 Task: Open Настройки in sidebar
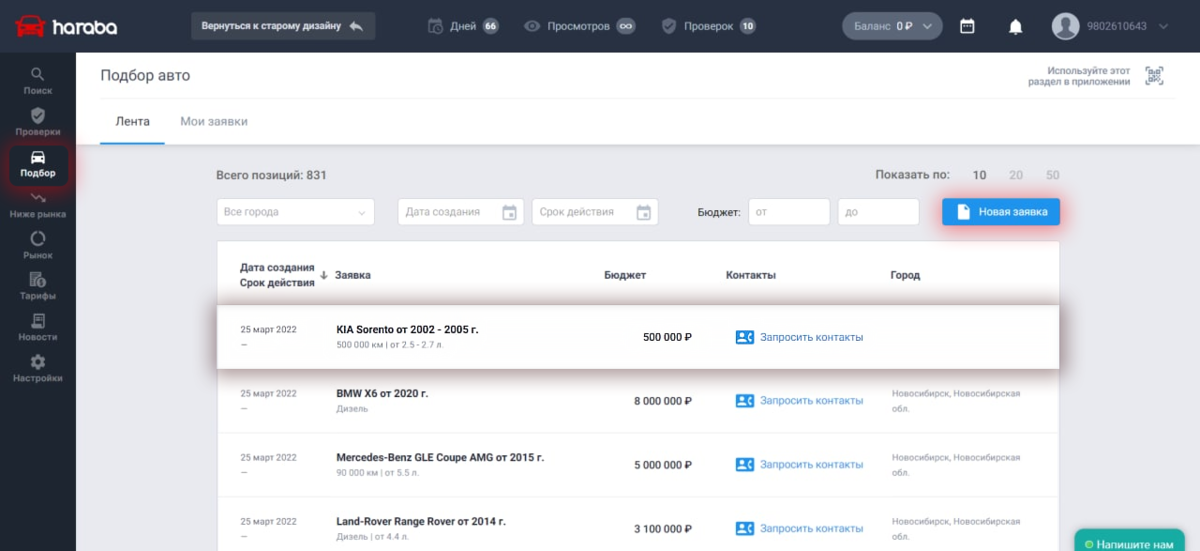click(38, 369)
